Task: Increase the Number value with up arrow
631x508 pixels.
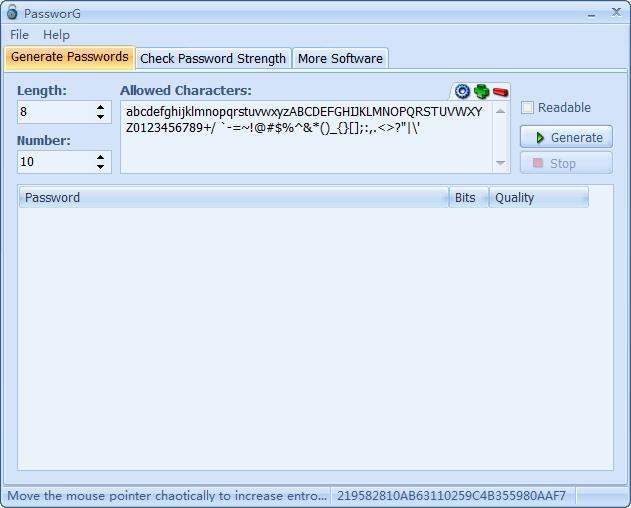Action: (101, 157)
